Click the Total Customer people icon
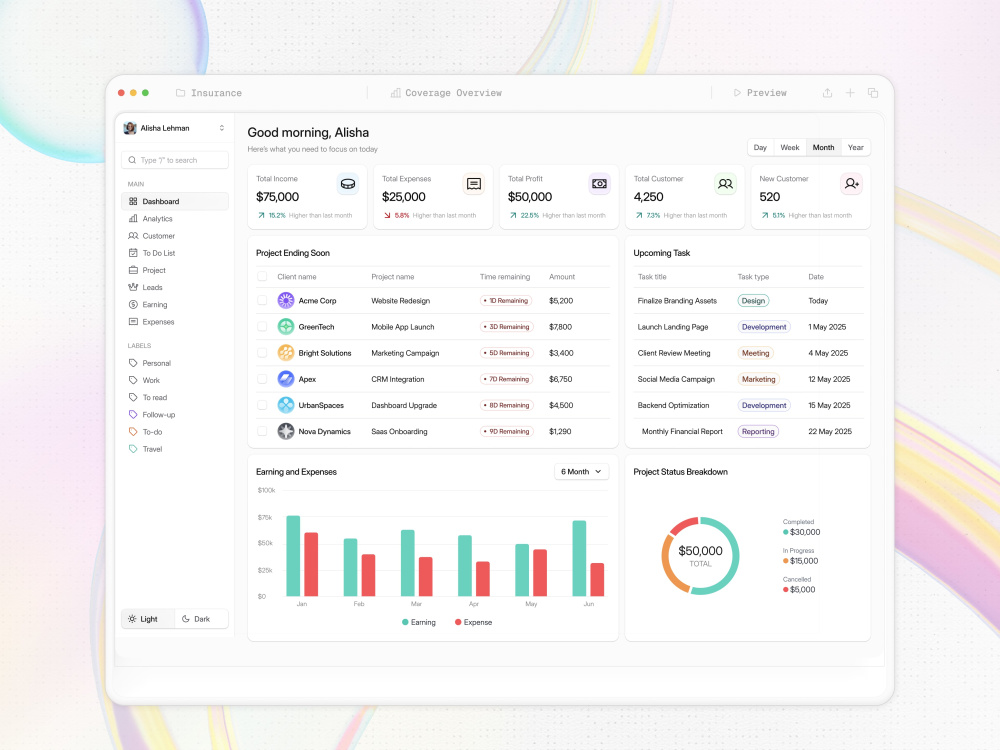 point(725,184)
